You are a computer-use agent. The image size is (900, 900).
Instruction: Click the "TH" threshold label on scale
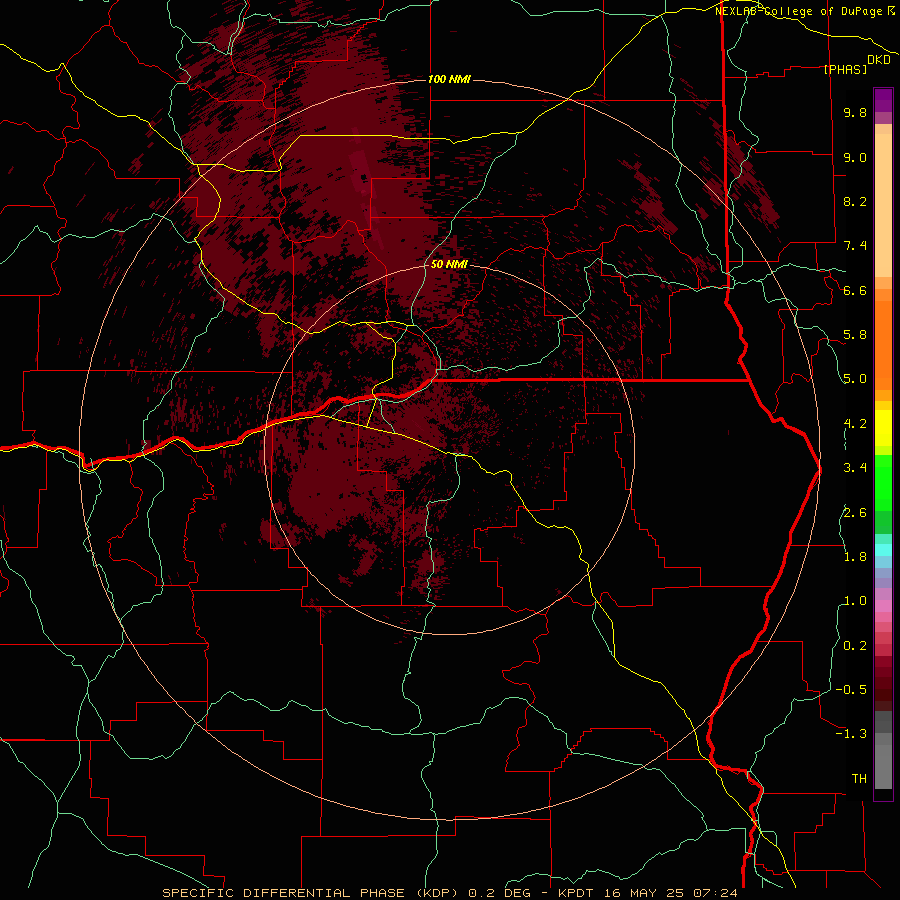tap(859, 779)
